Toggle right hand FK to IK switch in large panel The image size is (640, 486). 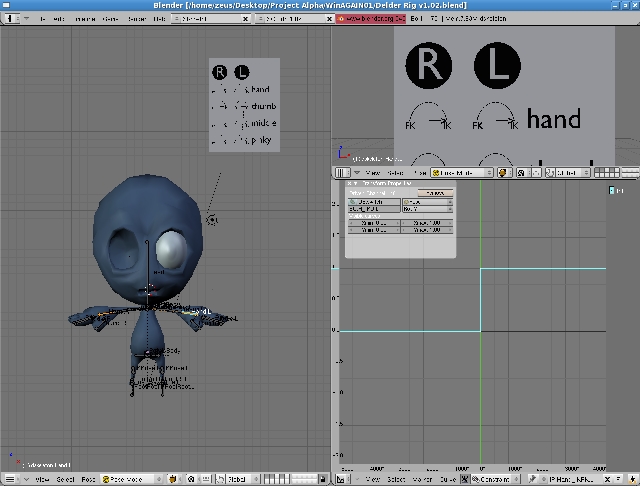click(428, 116)
